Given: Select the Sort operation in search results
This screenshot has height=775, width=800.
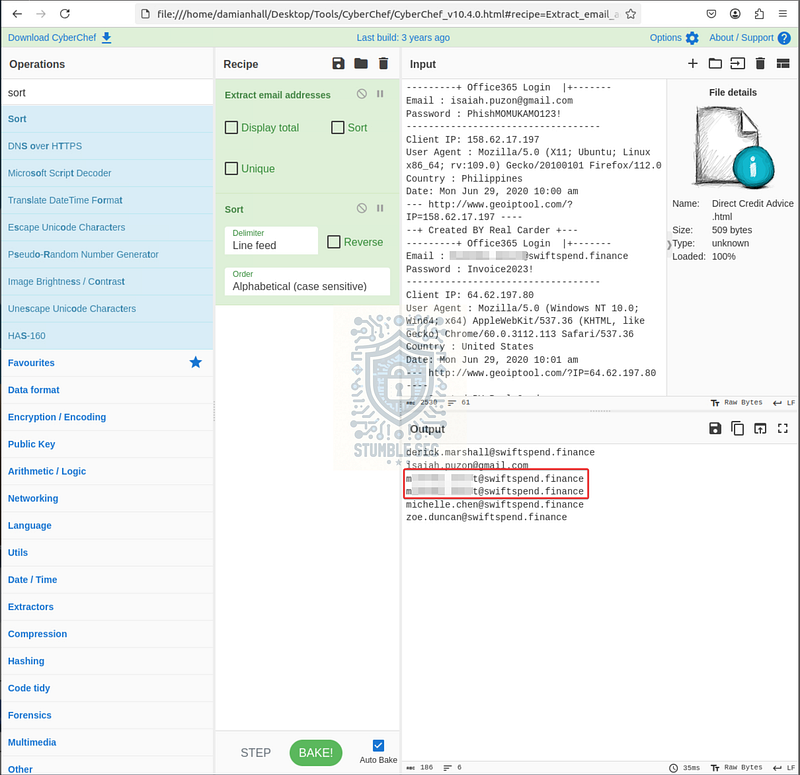Looking at the screenshot, I should (107, 119).
